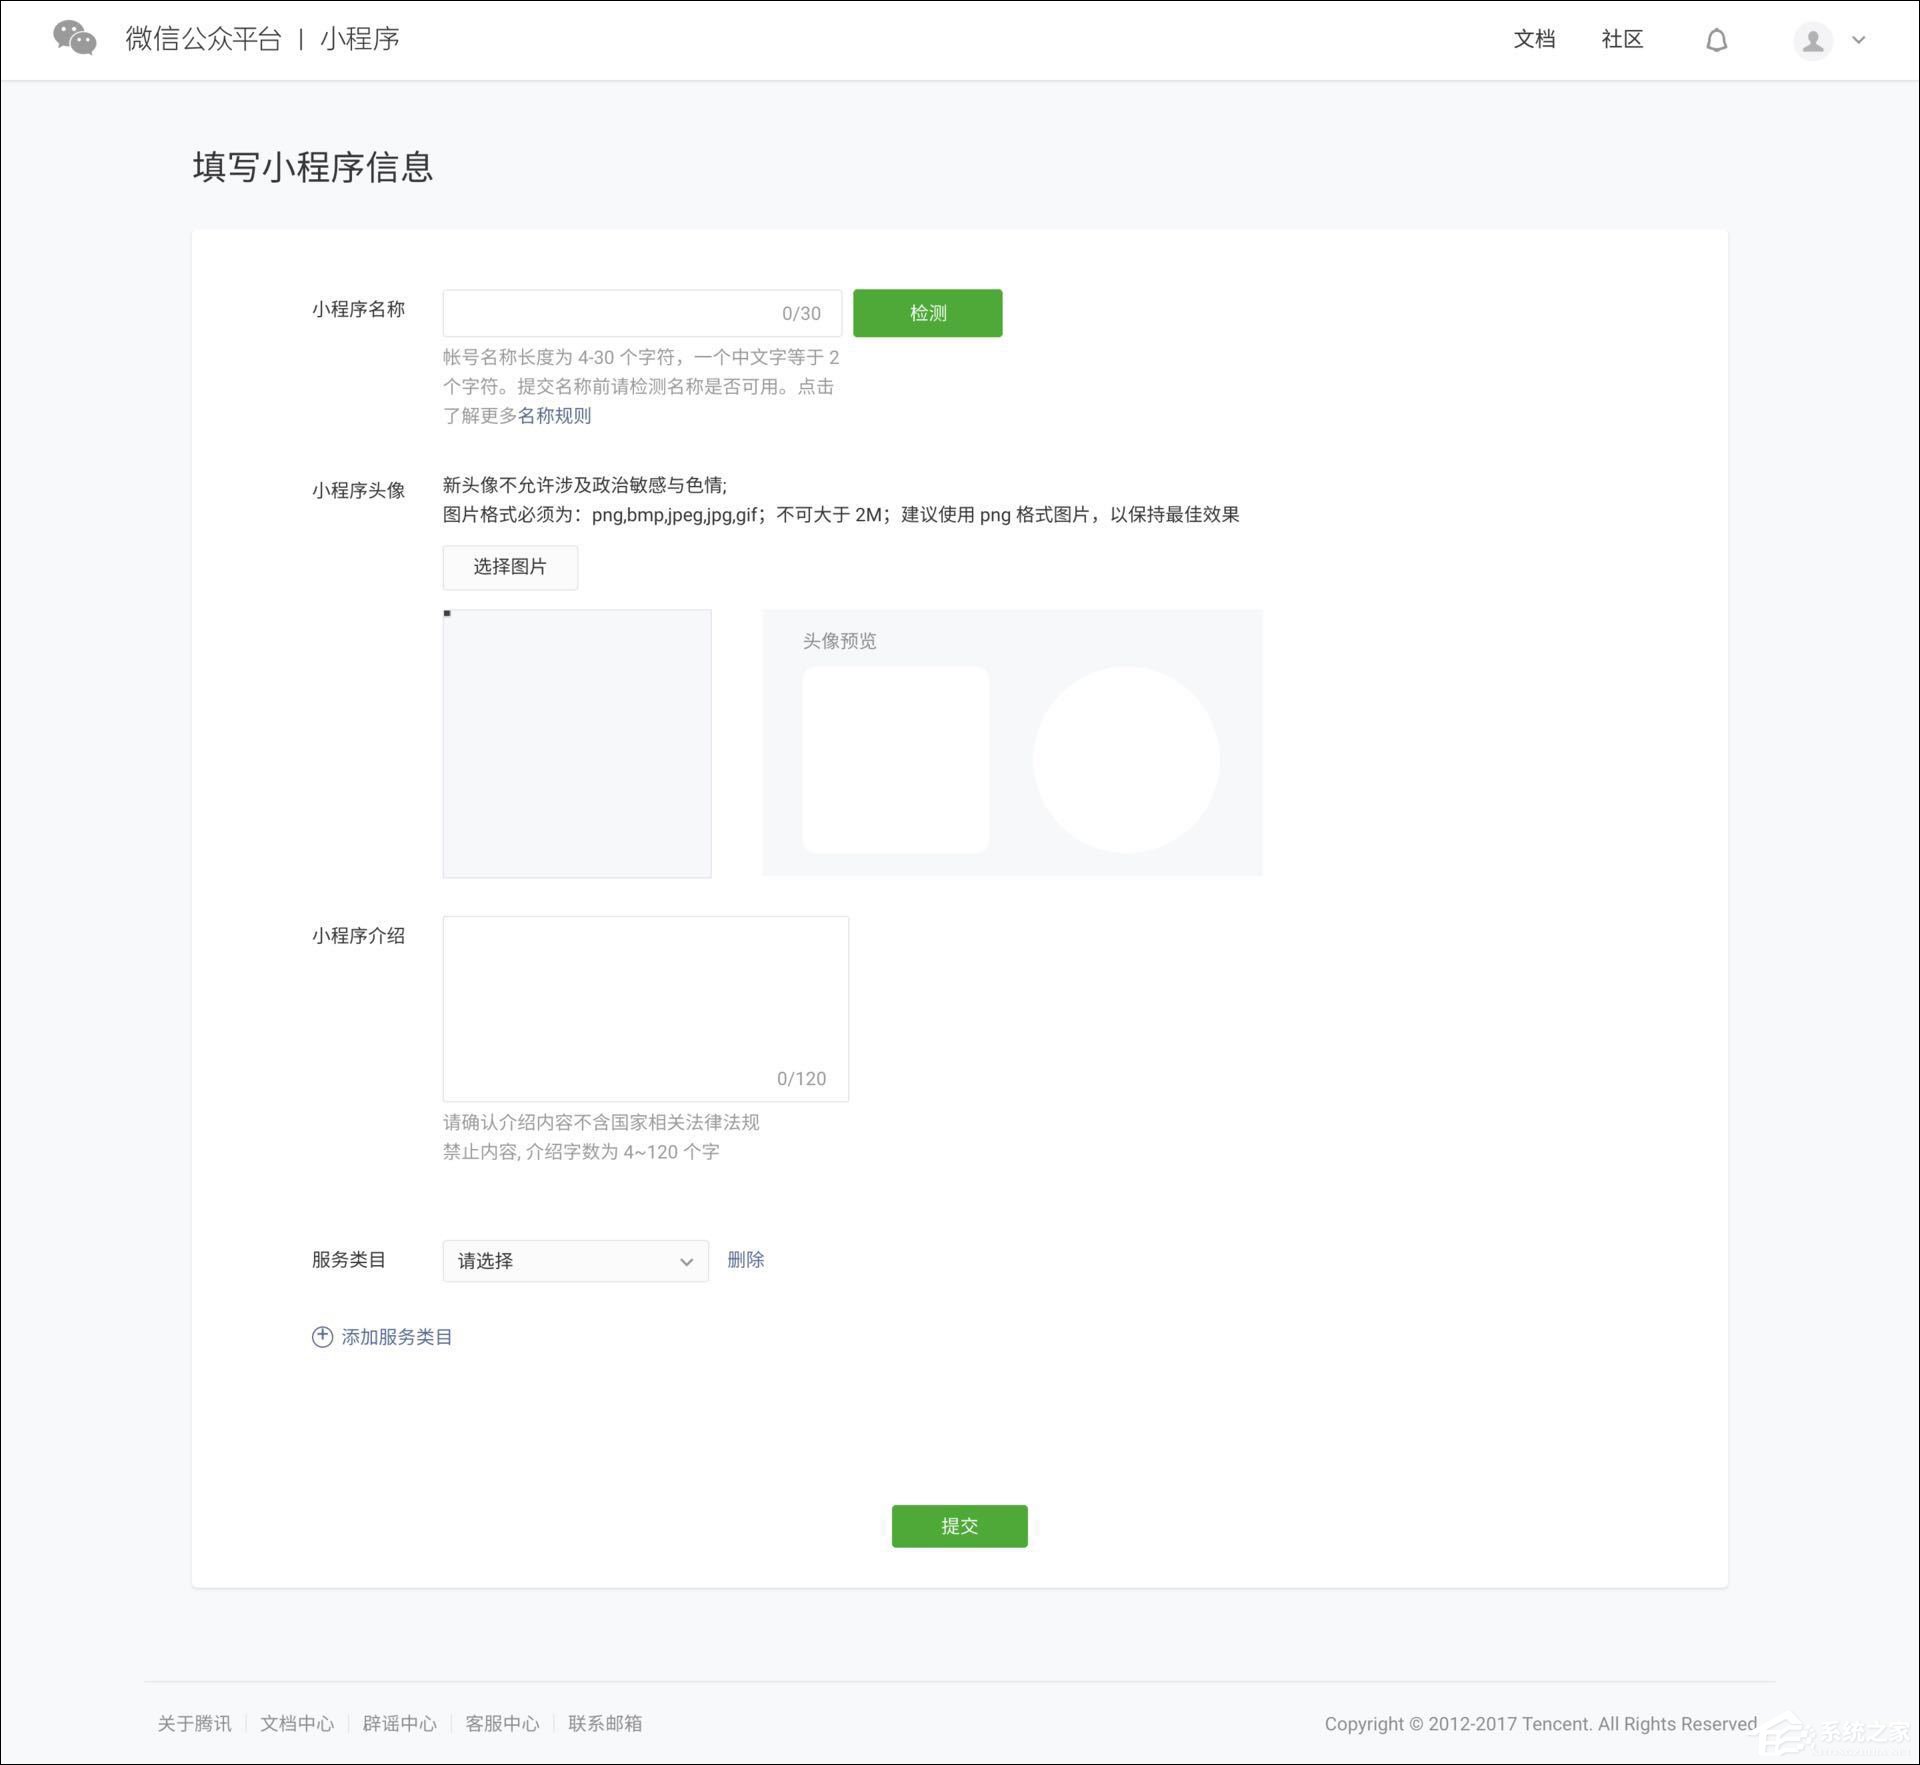The height and width of the screenshot is (1765, 1920).
Task: Click the user avatar icon
Action: coord(1812,40)
